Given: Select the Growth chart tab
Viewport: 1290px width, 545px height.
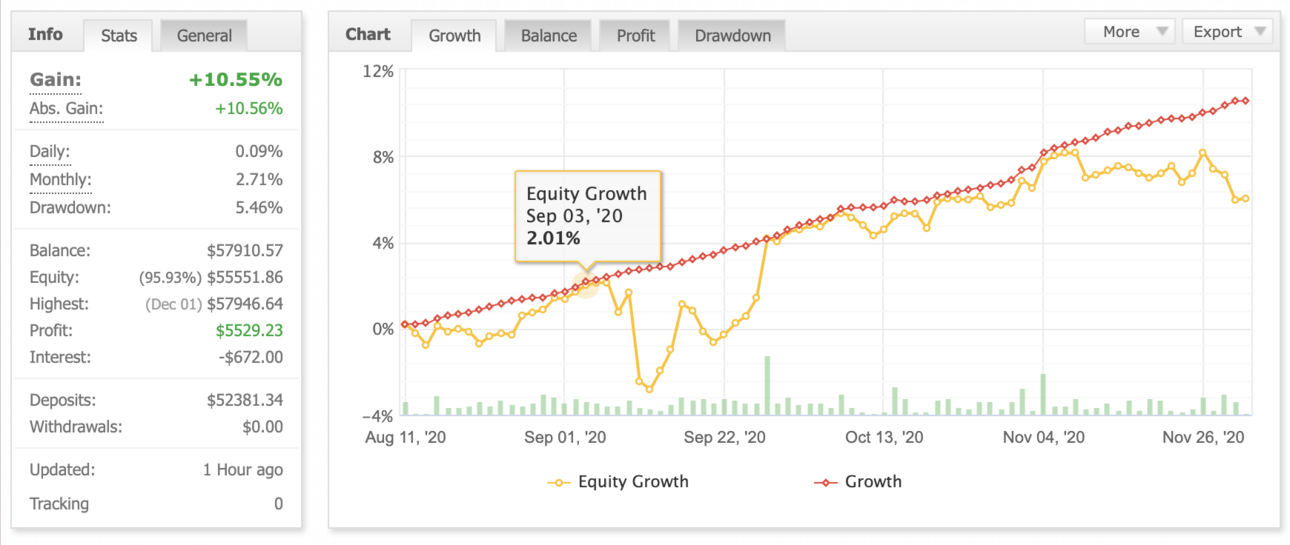Looking at the screenshot, I should 454,36.
